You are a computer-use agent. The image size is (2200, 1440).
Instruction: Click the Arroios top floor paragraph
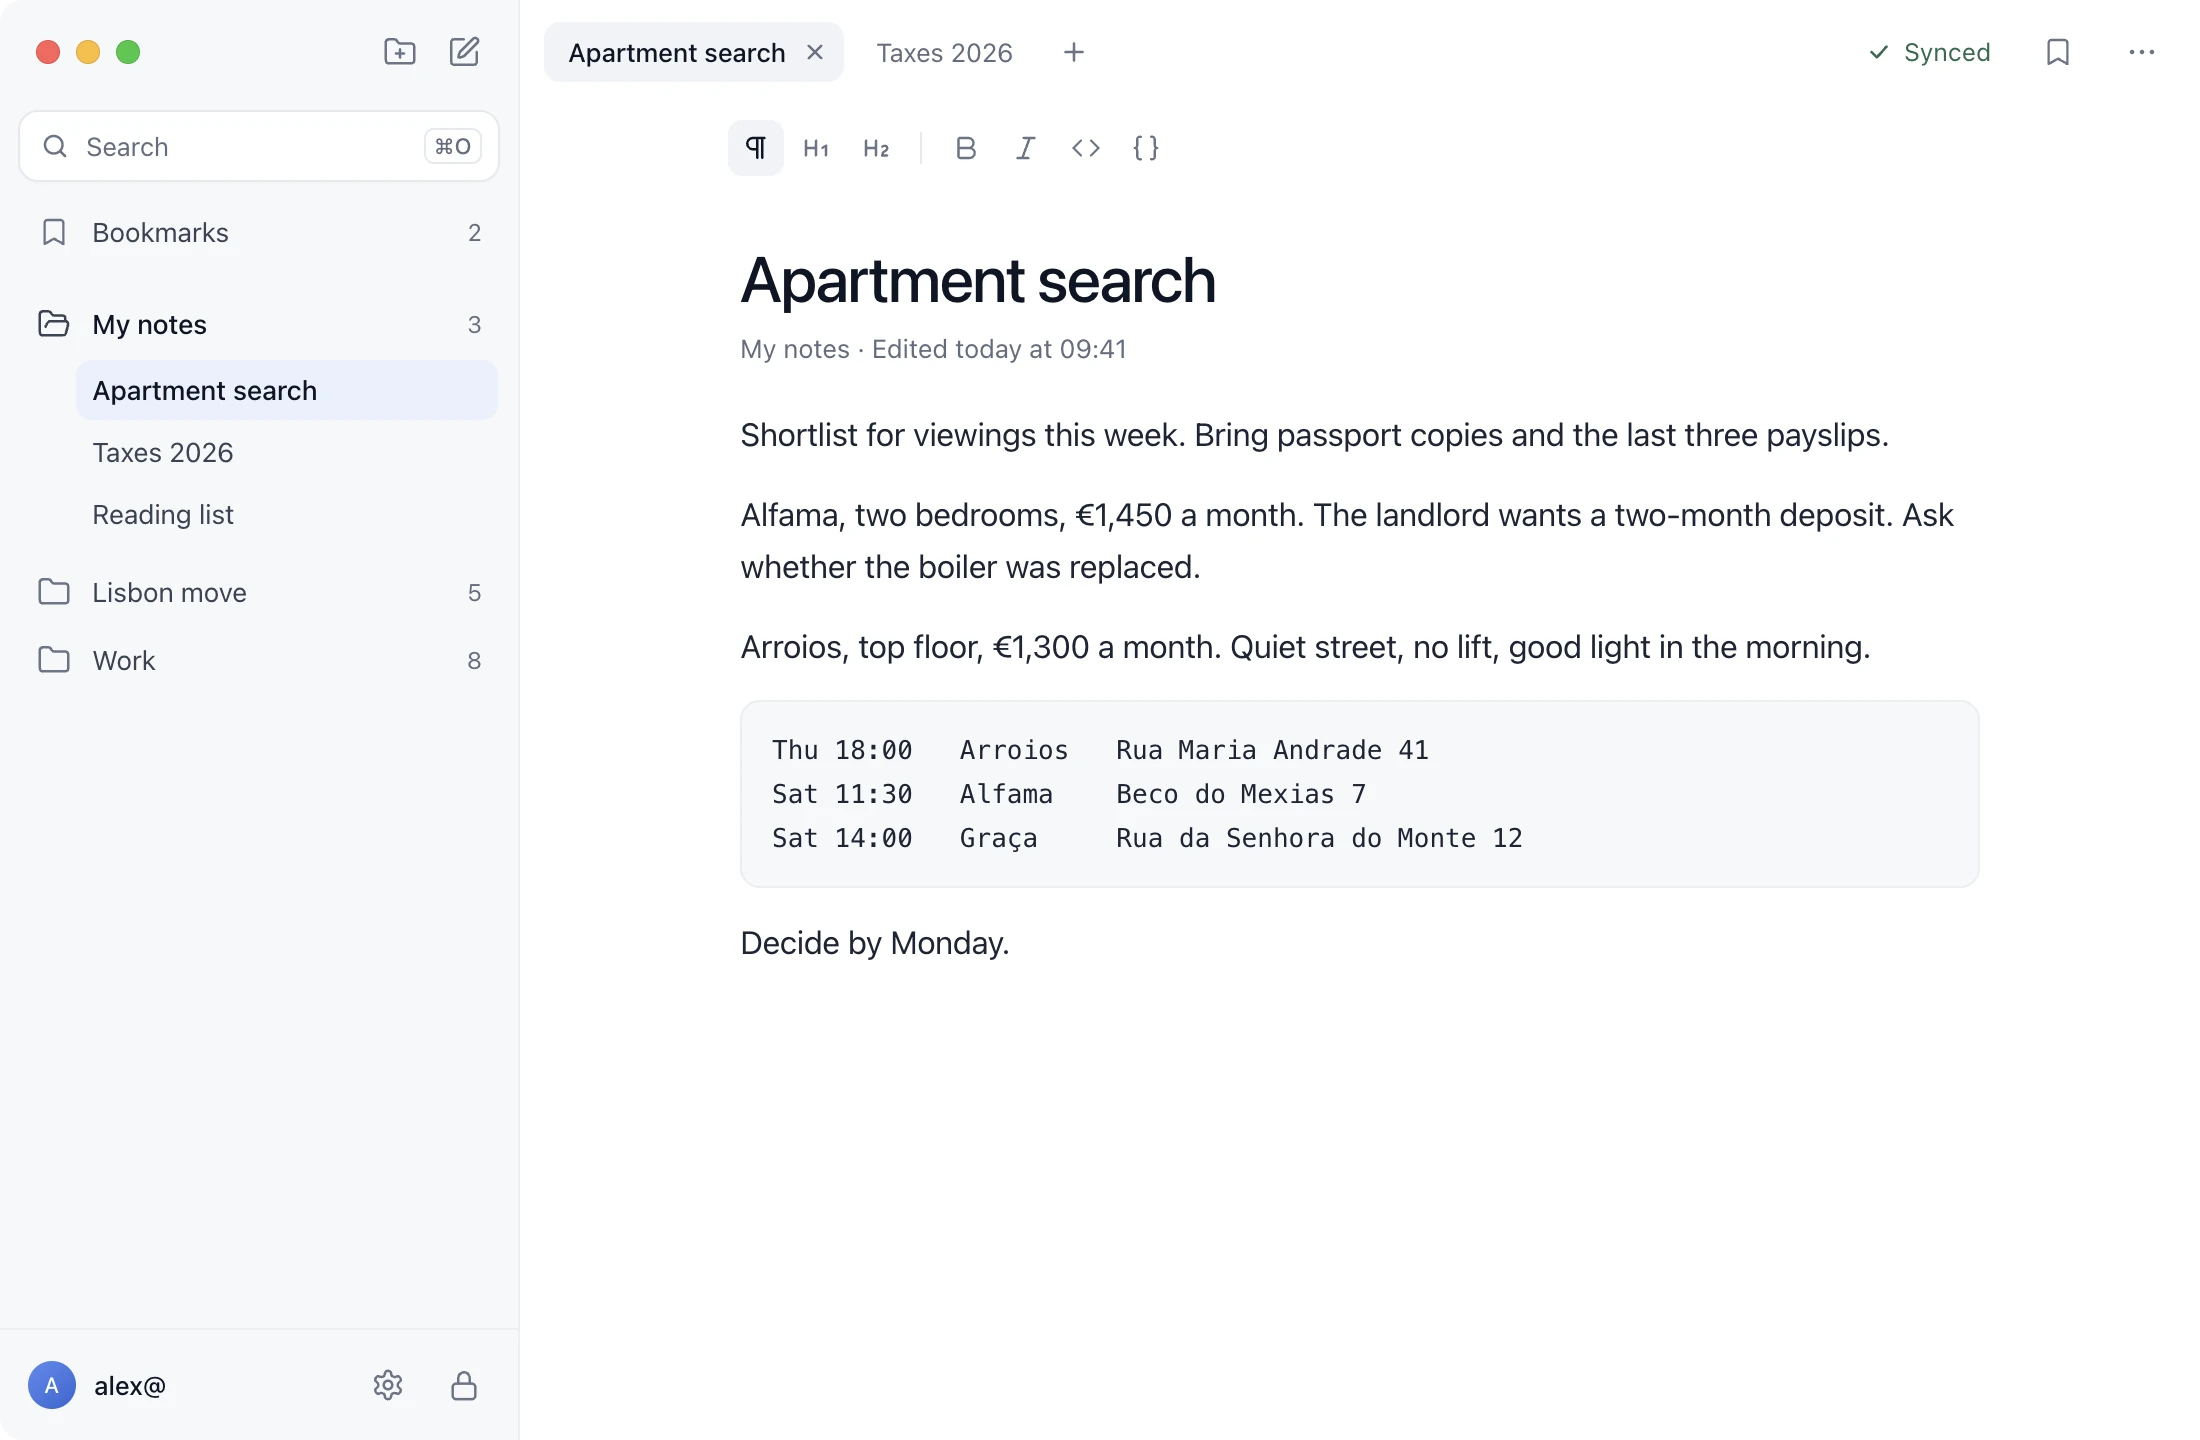1305,647
